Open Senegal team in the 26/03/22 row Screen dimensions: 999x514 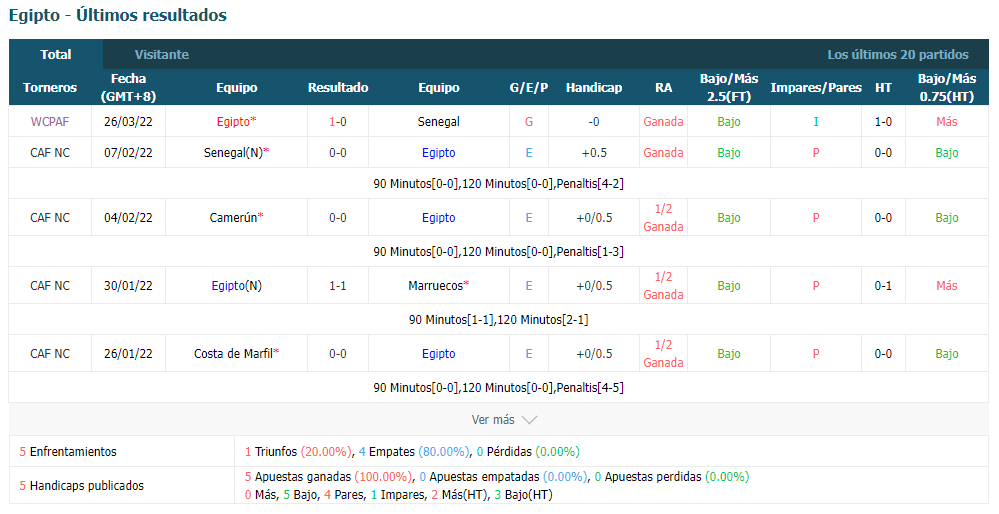(438, 121)
